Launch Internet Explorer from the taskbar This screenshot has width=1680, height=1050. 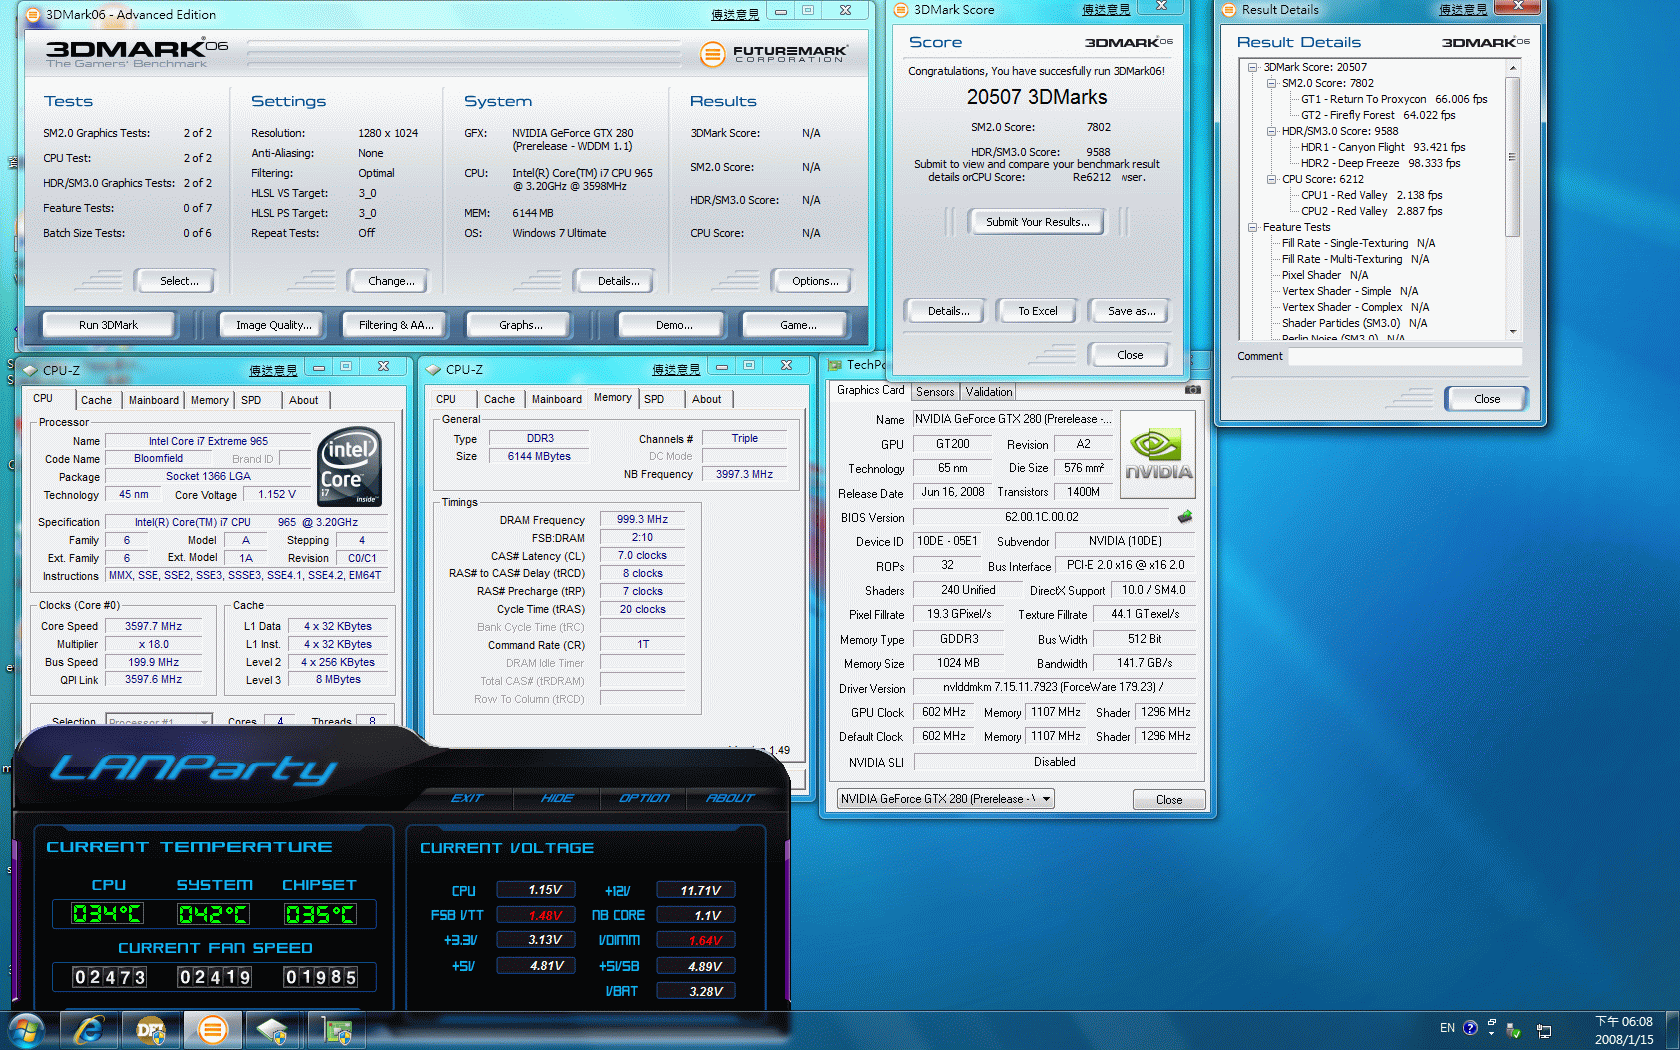click(89, 1030)
